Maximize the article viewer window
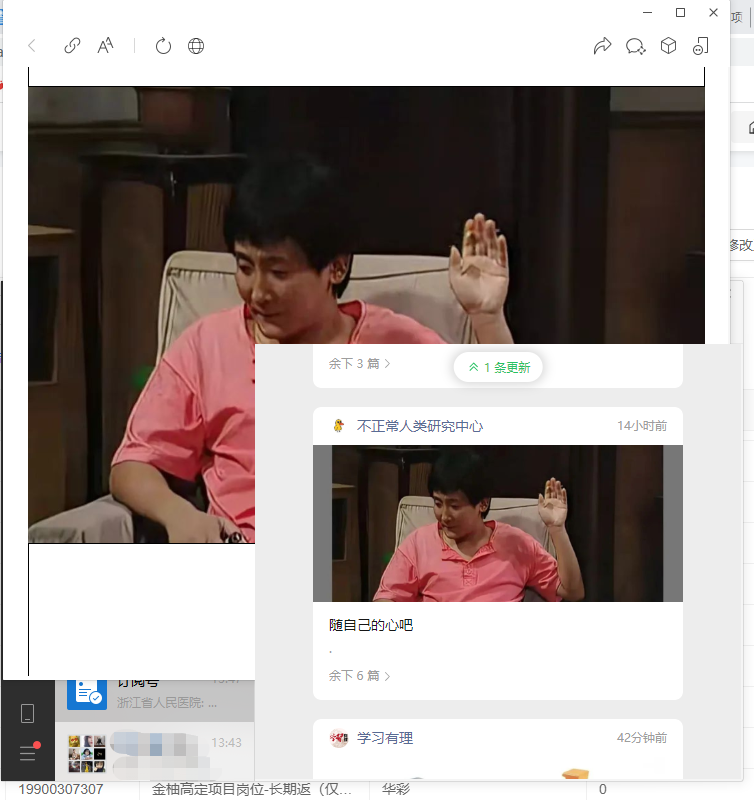 click(x=681, y=12)
